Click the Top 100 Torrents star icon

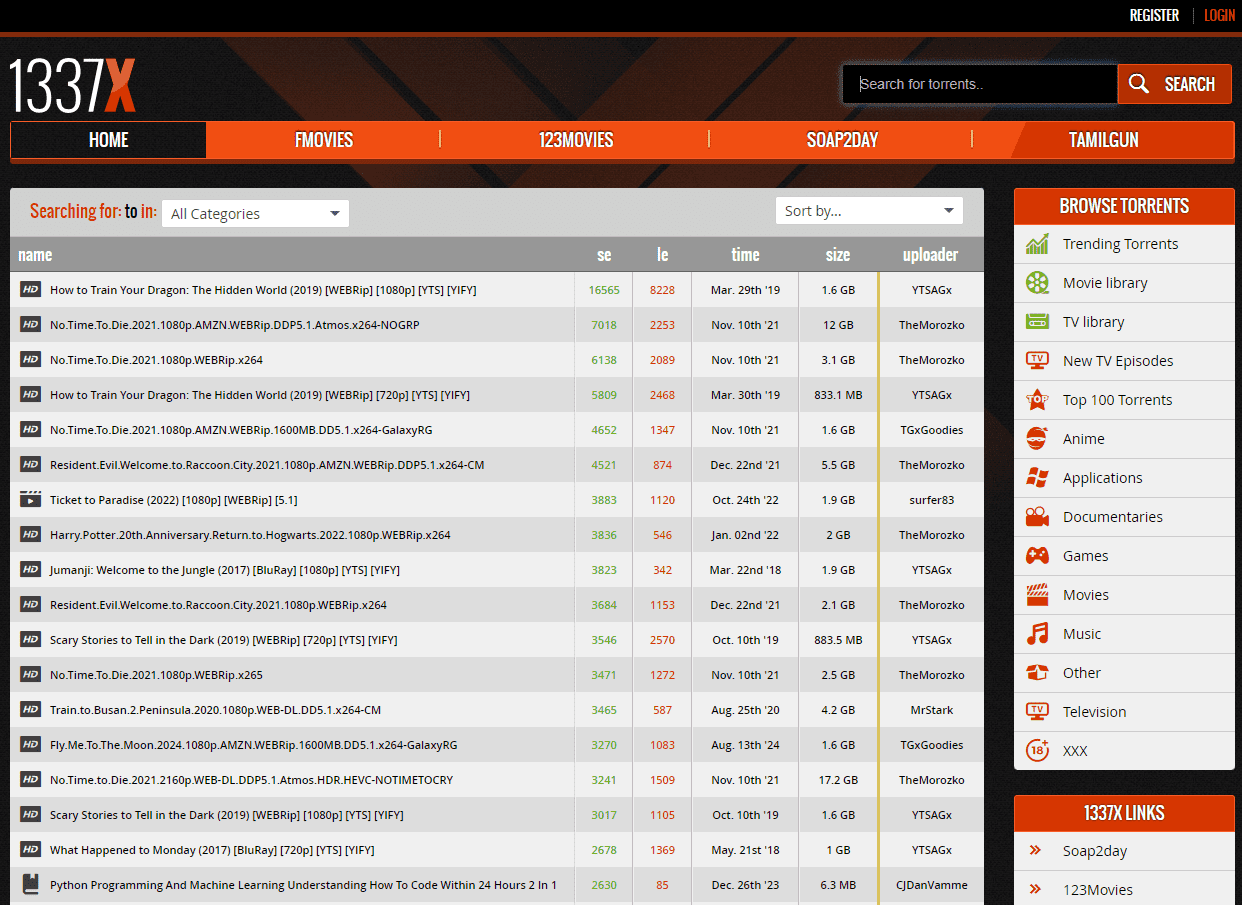tap(1037, 400)
